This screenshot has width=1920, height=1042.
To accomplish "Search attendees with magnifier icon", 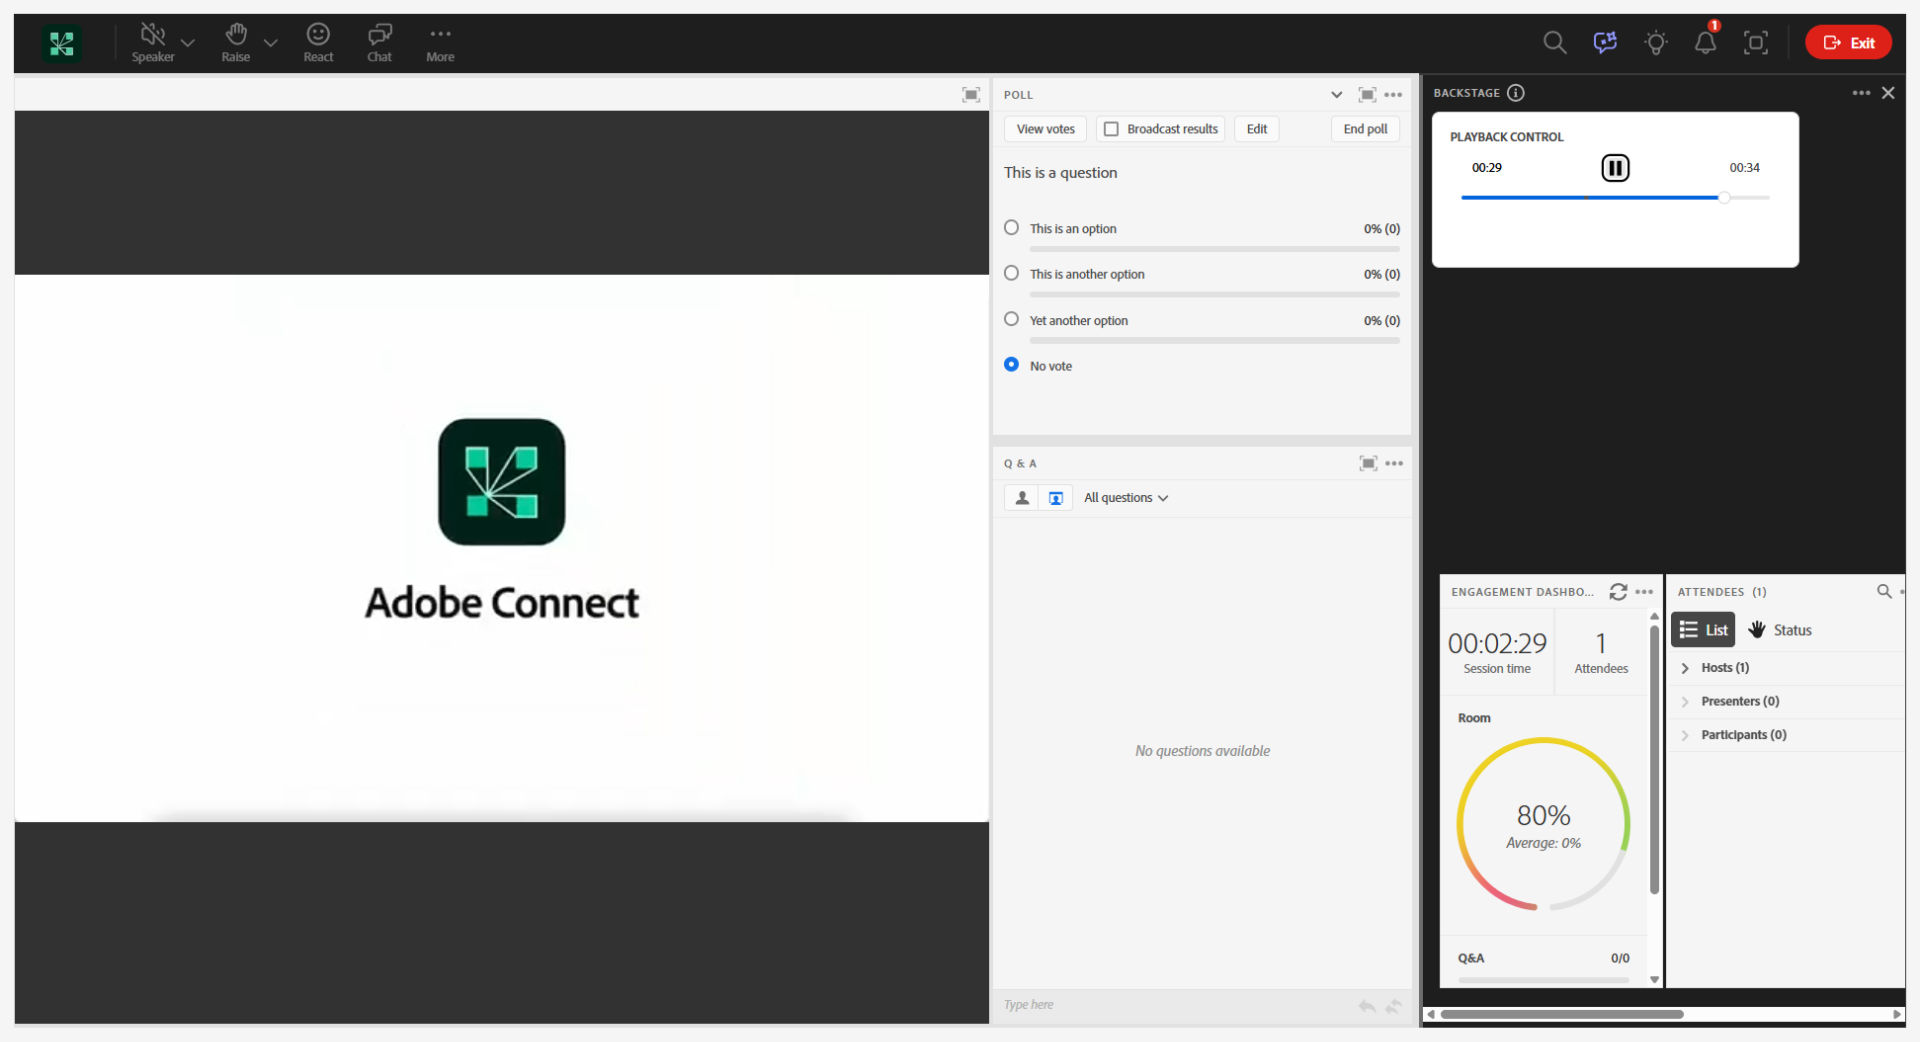I will pos(1884,591).
